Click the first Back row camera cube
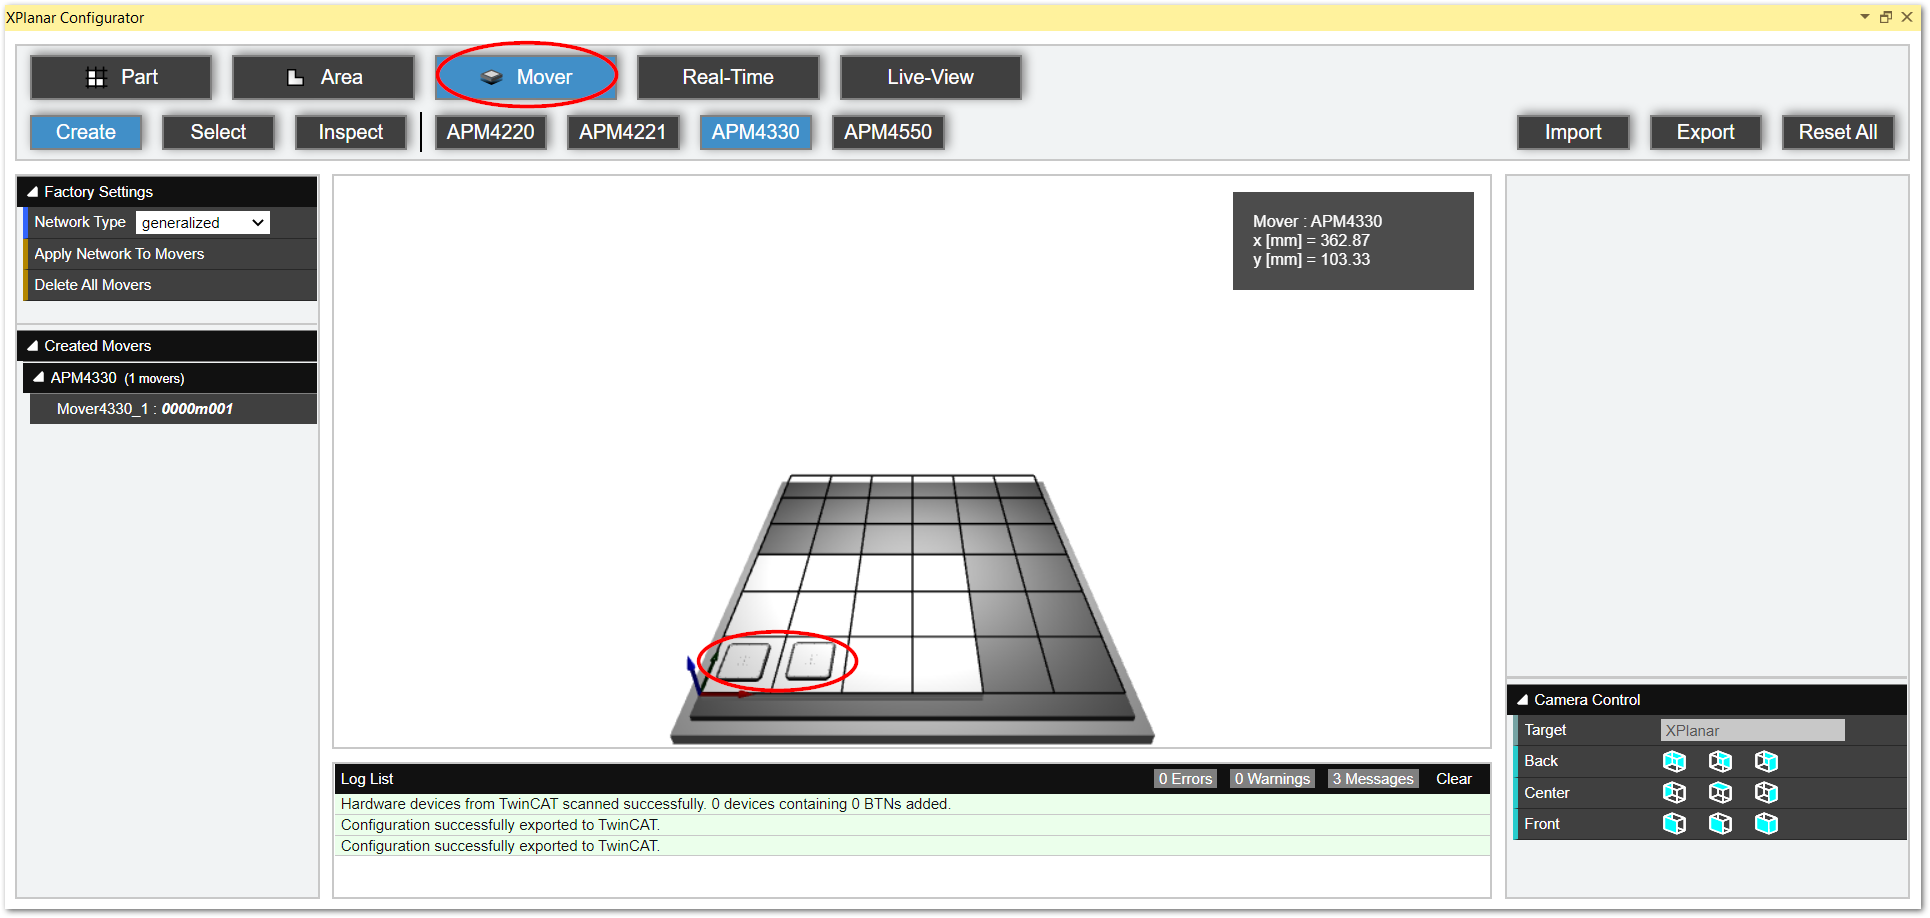The height and width of the screenshot is (918, 1930). click(x=1674, y=762)
